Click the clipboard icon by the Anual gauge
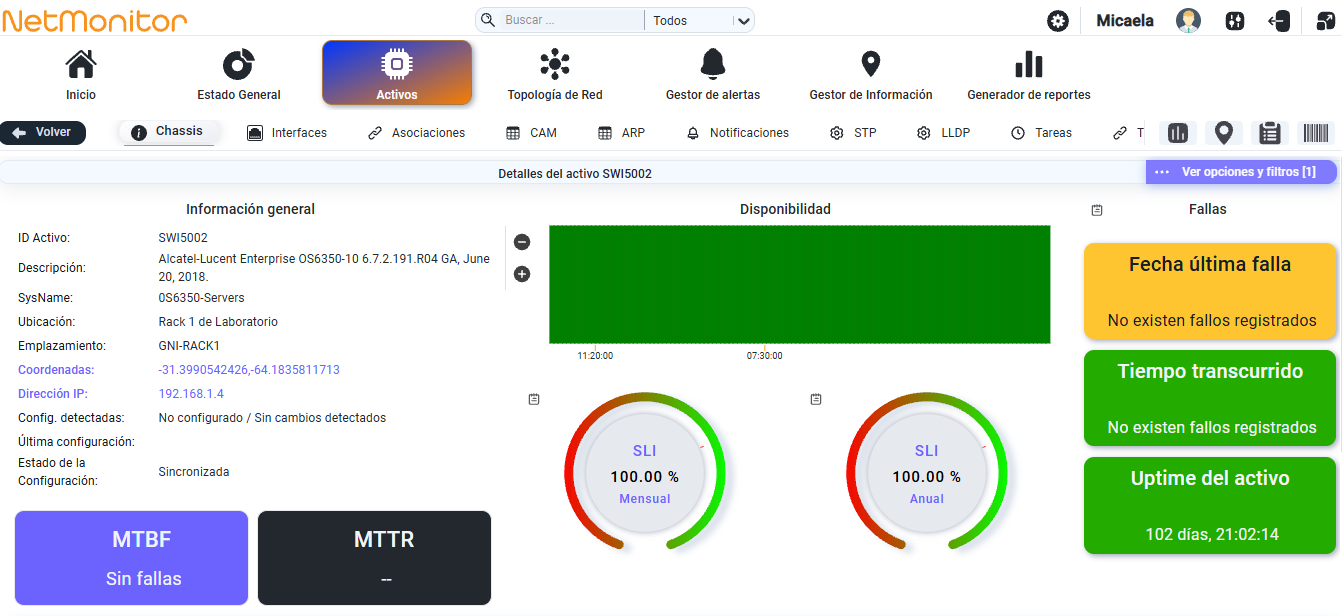Viewport: 1342px width, 616px height. (816, 399)
